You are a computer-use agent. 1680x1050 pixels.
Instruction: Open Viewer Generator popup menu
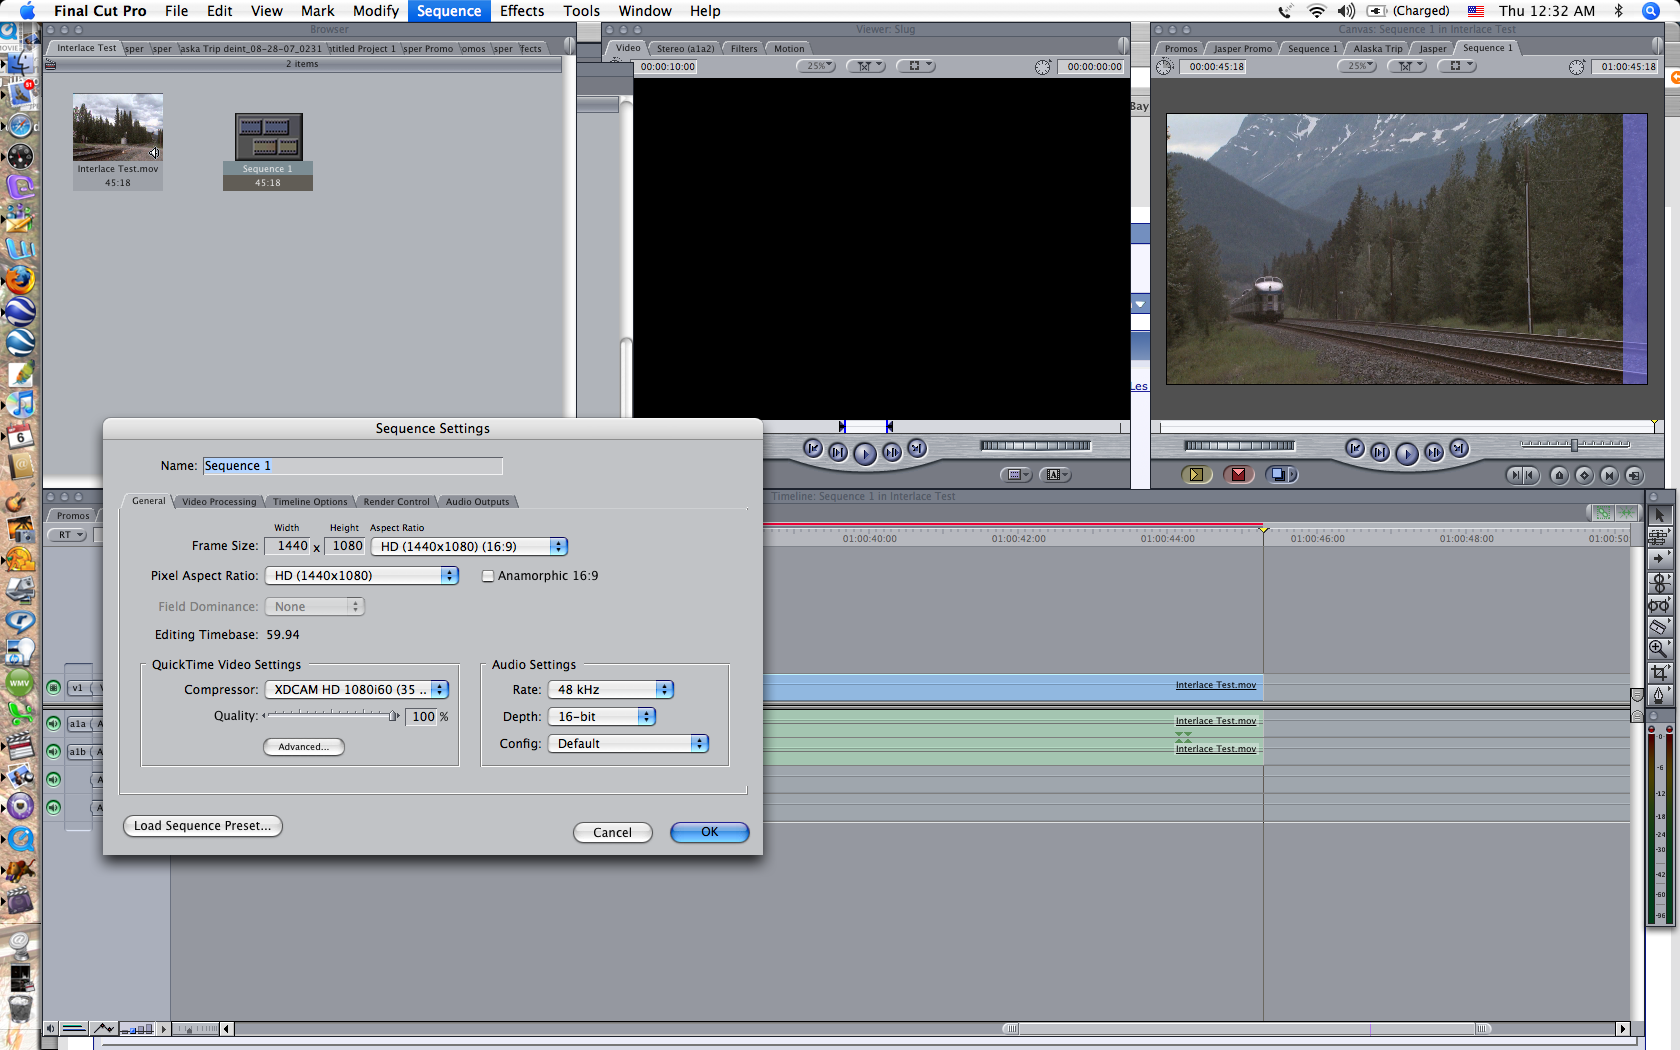[1055, 475]
